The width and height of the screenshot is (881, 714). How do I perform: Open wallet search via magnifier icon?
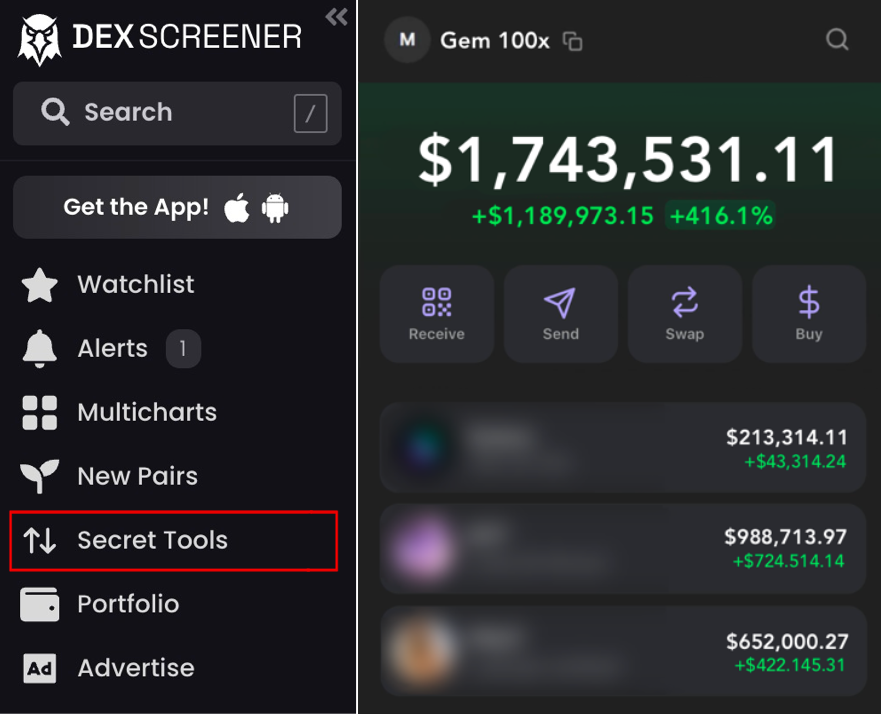pyautogui.click(x=837, y=40)
